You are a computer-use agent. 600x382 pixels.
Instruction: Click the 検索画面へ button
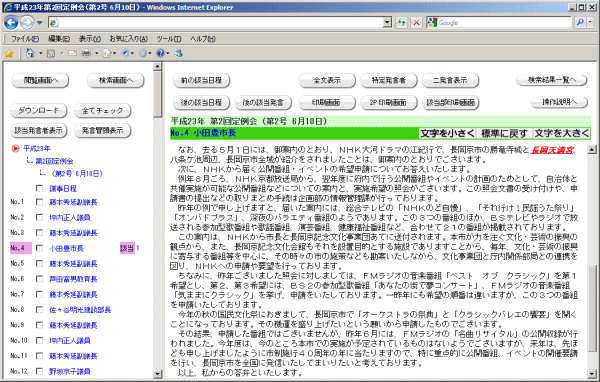(x=116, y=80)
